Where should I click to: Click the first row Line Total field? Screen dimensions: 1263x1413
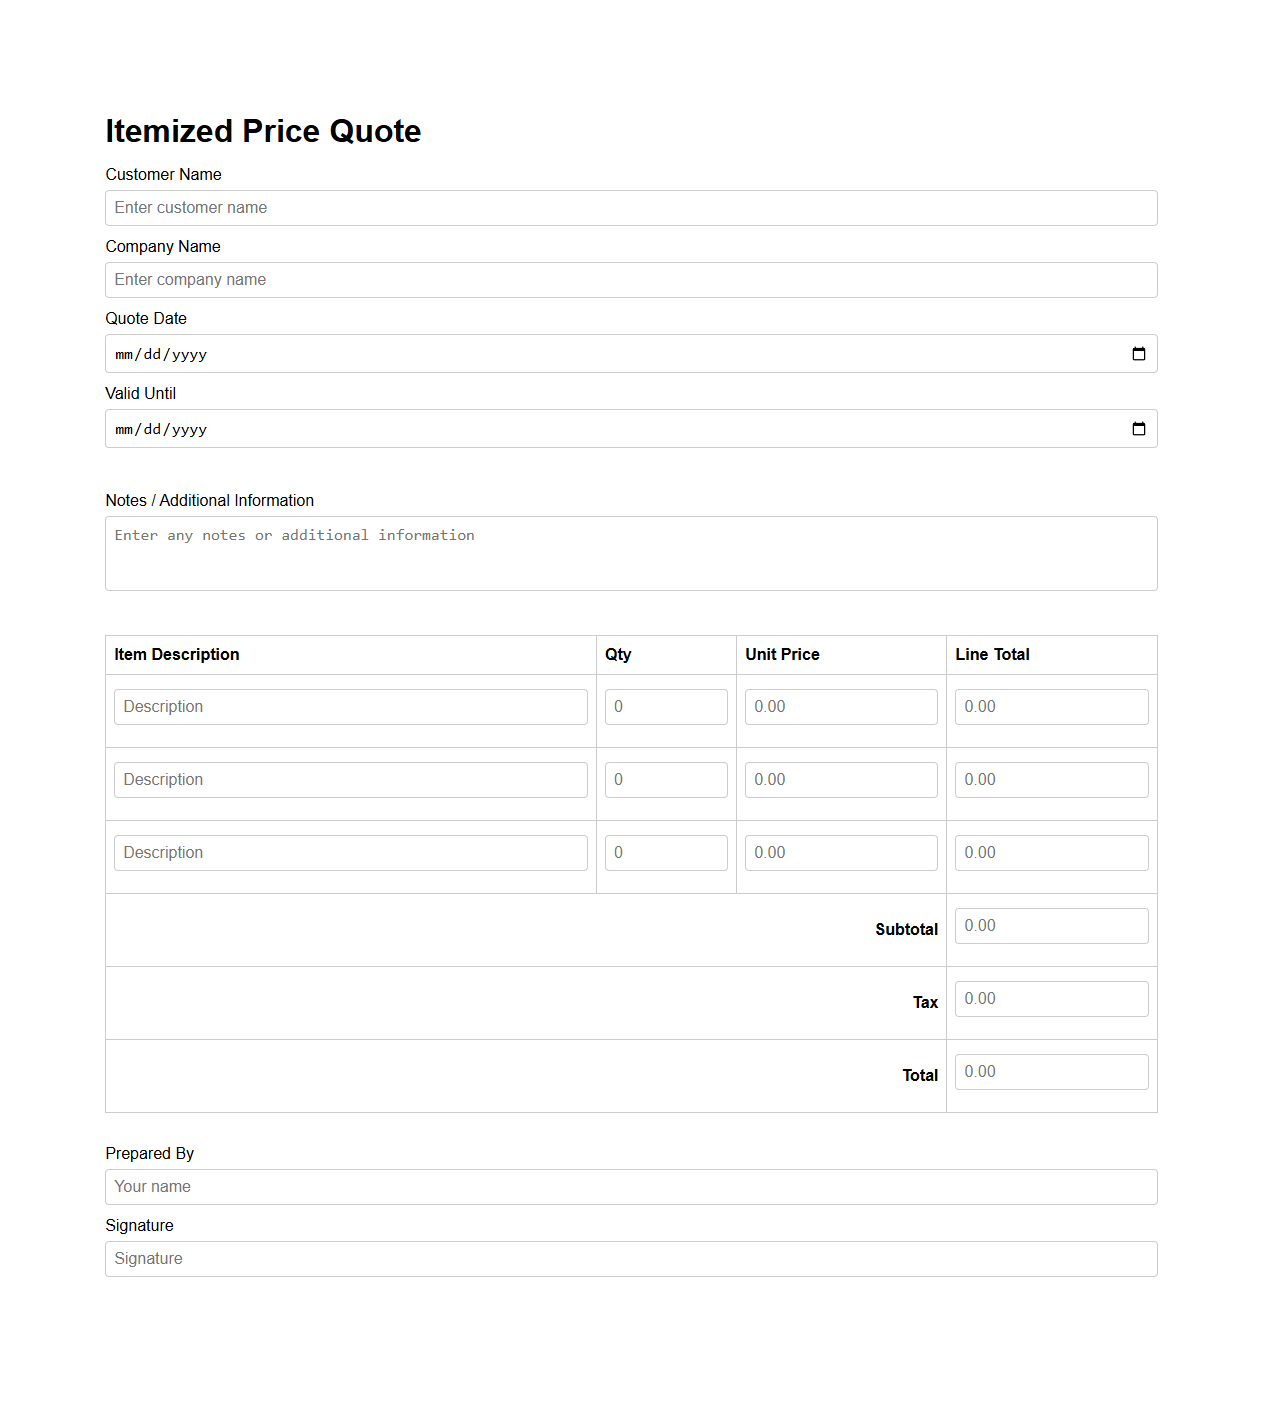point(1051,706)
